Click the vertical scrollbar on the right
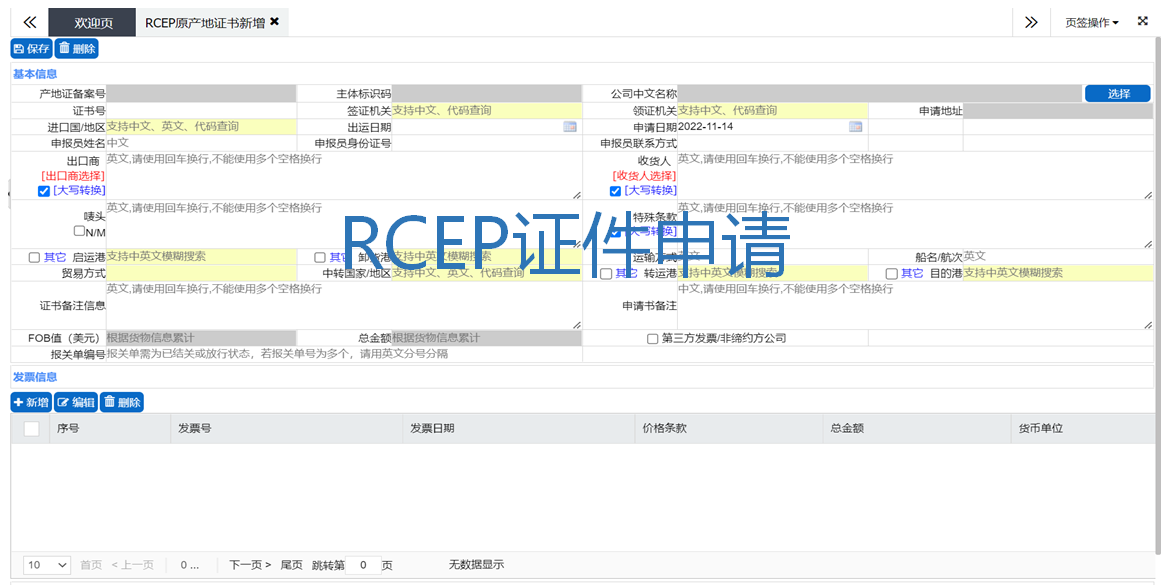This screenshot has width=1171, height=588. [x=1160, y=295]
